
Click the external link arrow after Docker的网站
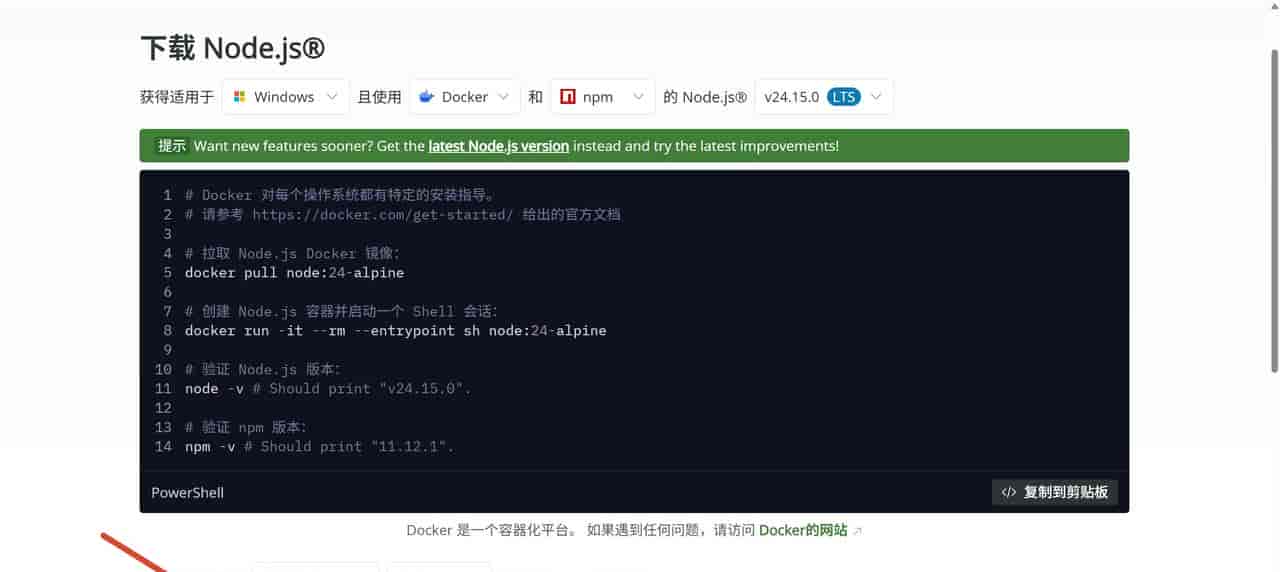pyautogui.click(x=857, y=531)
